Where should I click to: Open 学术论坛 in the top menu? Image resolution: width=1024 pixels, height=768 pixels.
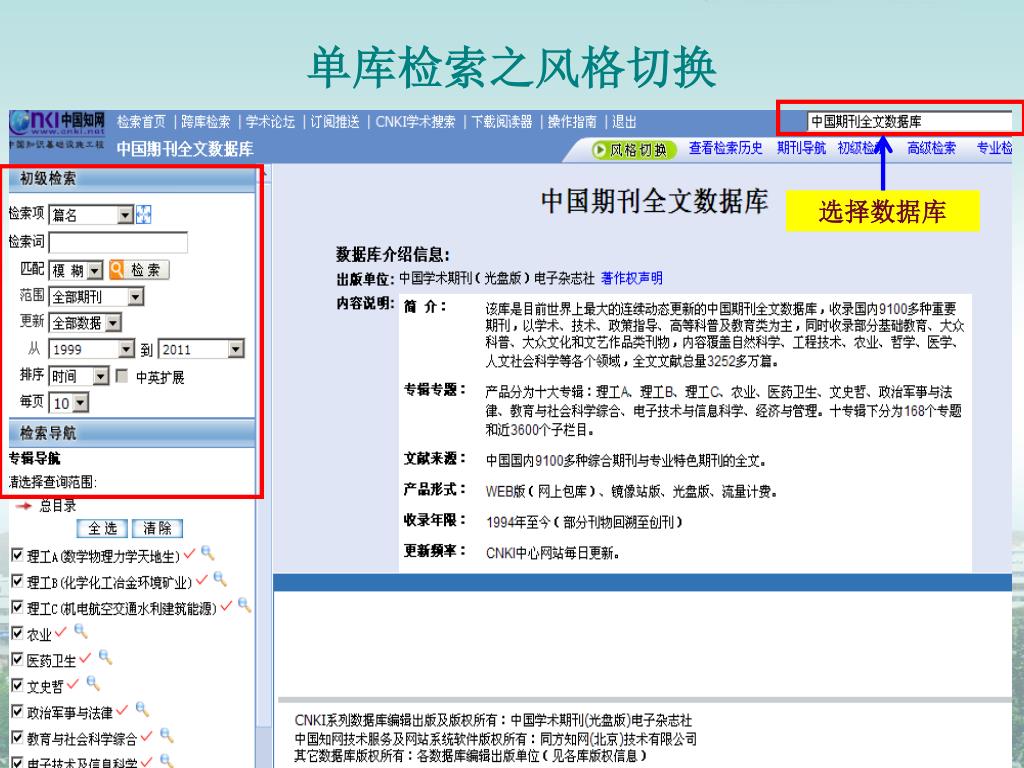point(270,122)
